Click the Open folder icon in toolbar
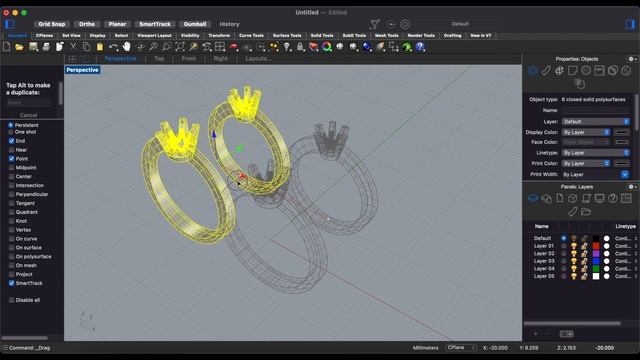The height and width of the screenshot is (360, 640). (x=19, y=47)
